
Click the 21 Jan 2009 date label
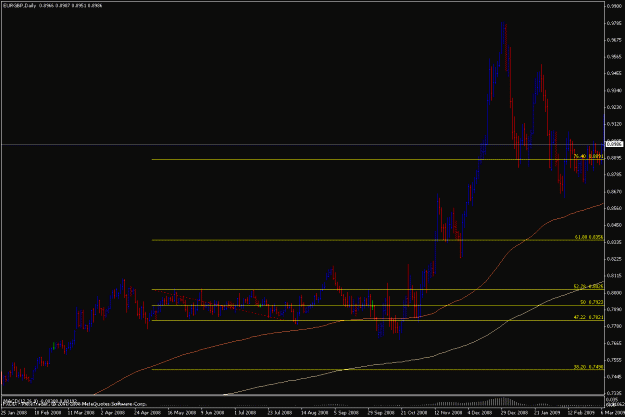point(547,413)
